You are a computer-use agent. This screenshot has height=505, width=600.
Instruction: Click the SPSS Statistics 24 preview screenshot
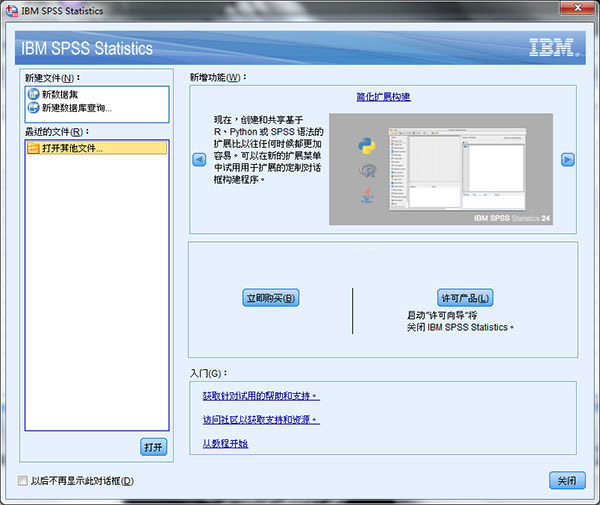[441, 169]
